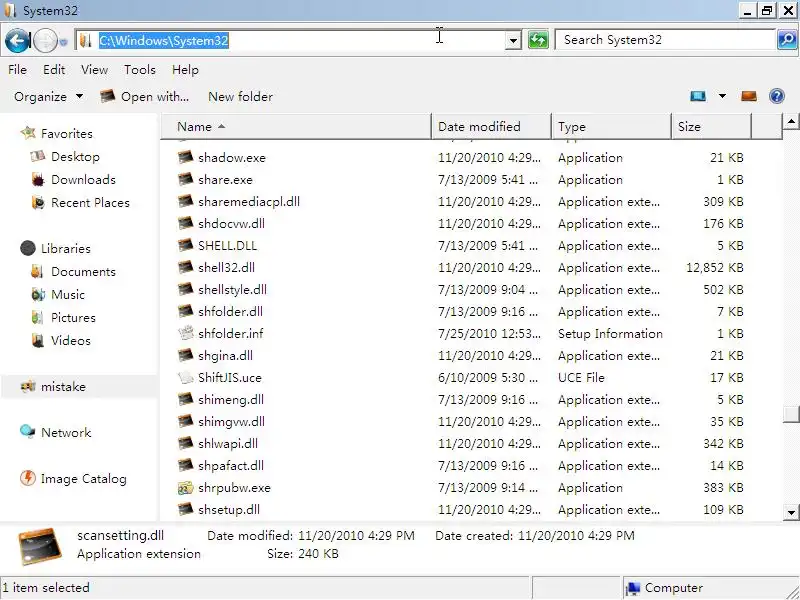
Task: Click the scansetting.dll details pane thumbnail
Action: [40, 546]
